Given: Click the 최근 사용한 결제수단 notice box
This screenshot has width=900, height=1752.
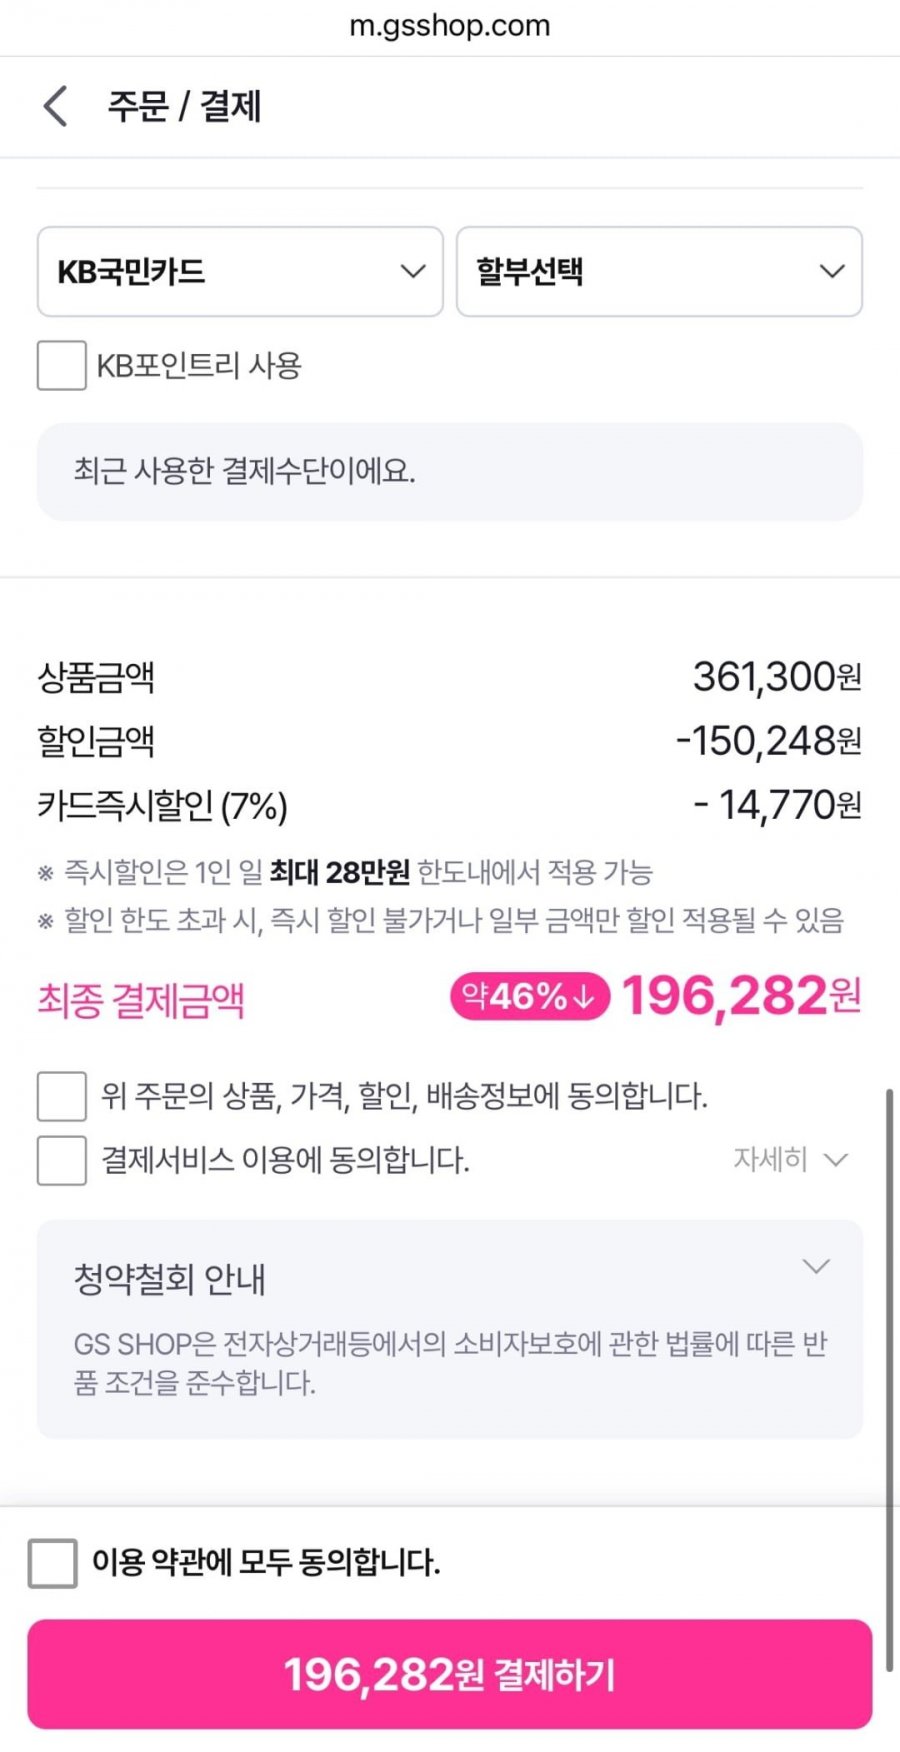Looking at the screenshot, I should coord(450,471).
